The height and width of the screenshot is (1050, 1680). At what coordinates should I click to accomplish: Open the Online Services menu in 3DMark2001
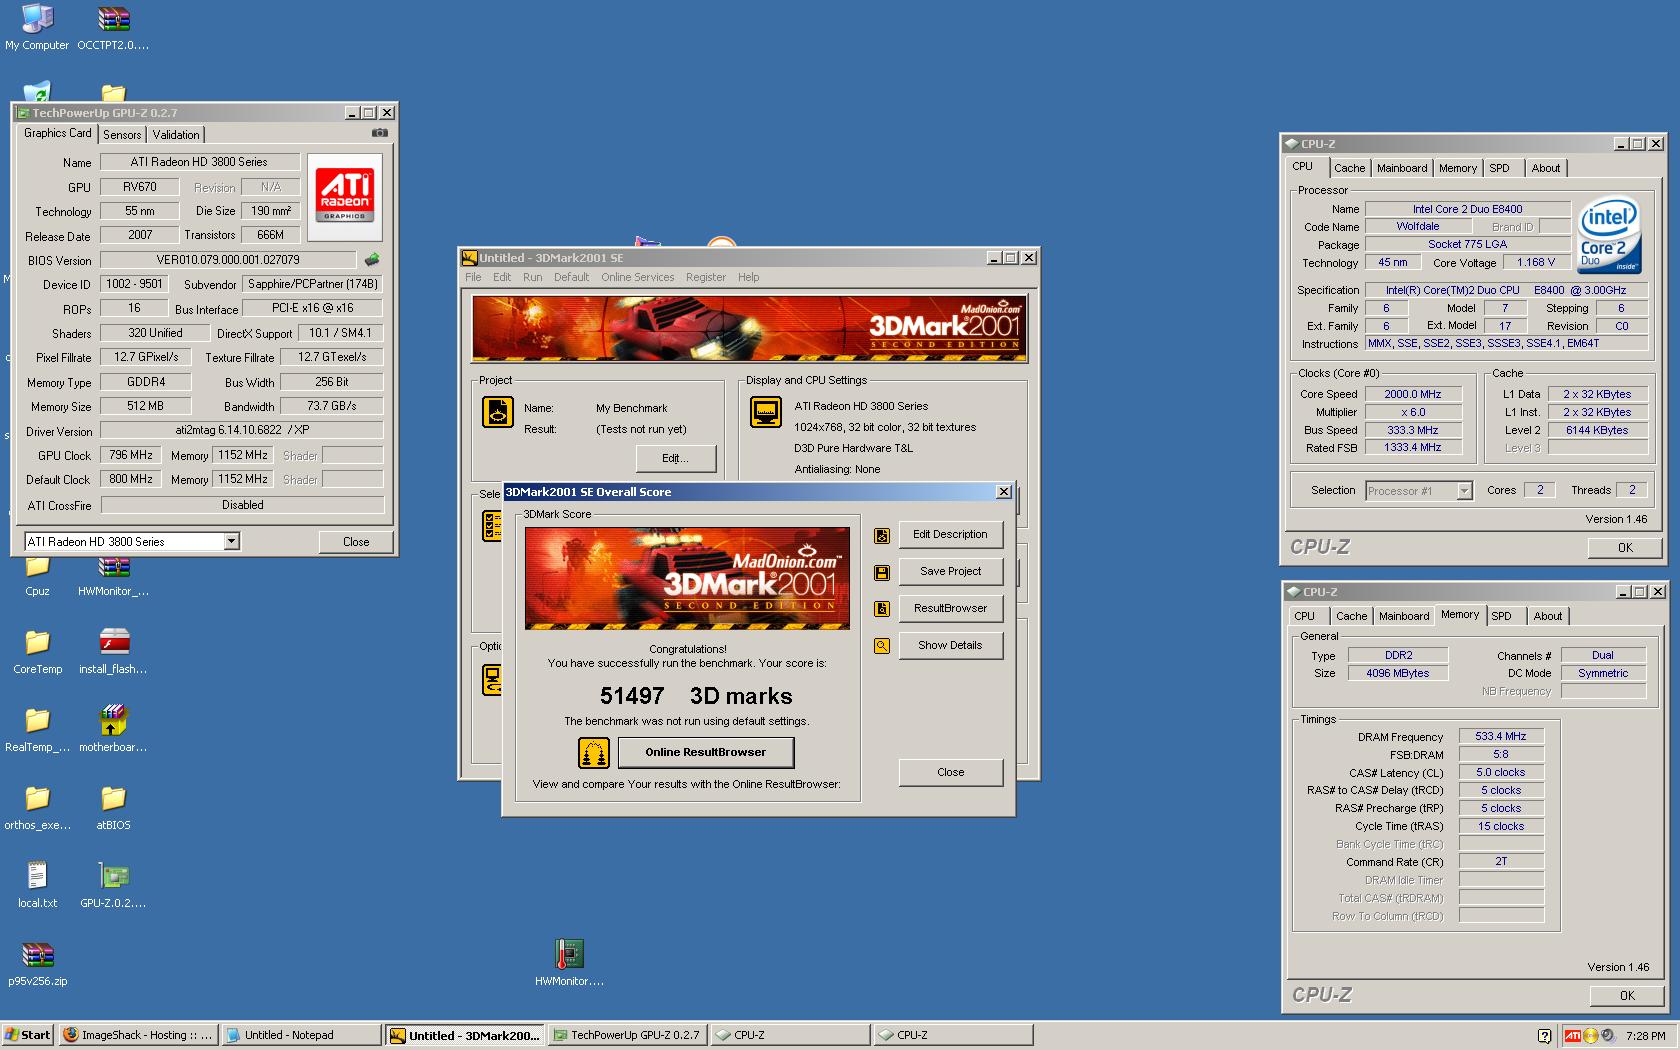[637, 277]
